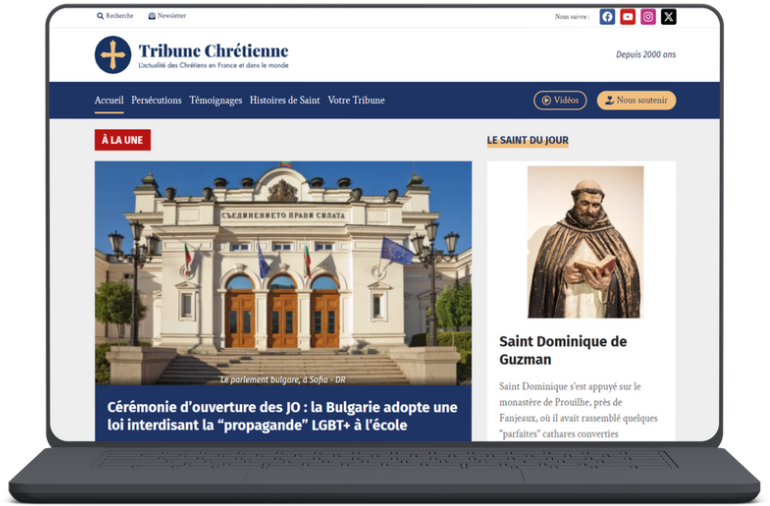Select the Accueil menu item
The image size is (770, 506).
(x=109, y=100)
